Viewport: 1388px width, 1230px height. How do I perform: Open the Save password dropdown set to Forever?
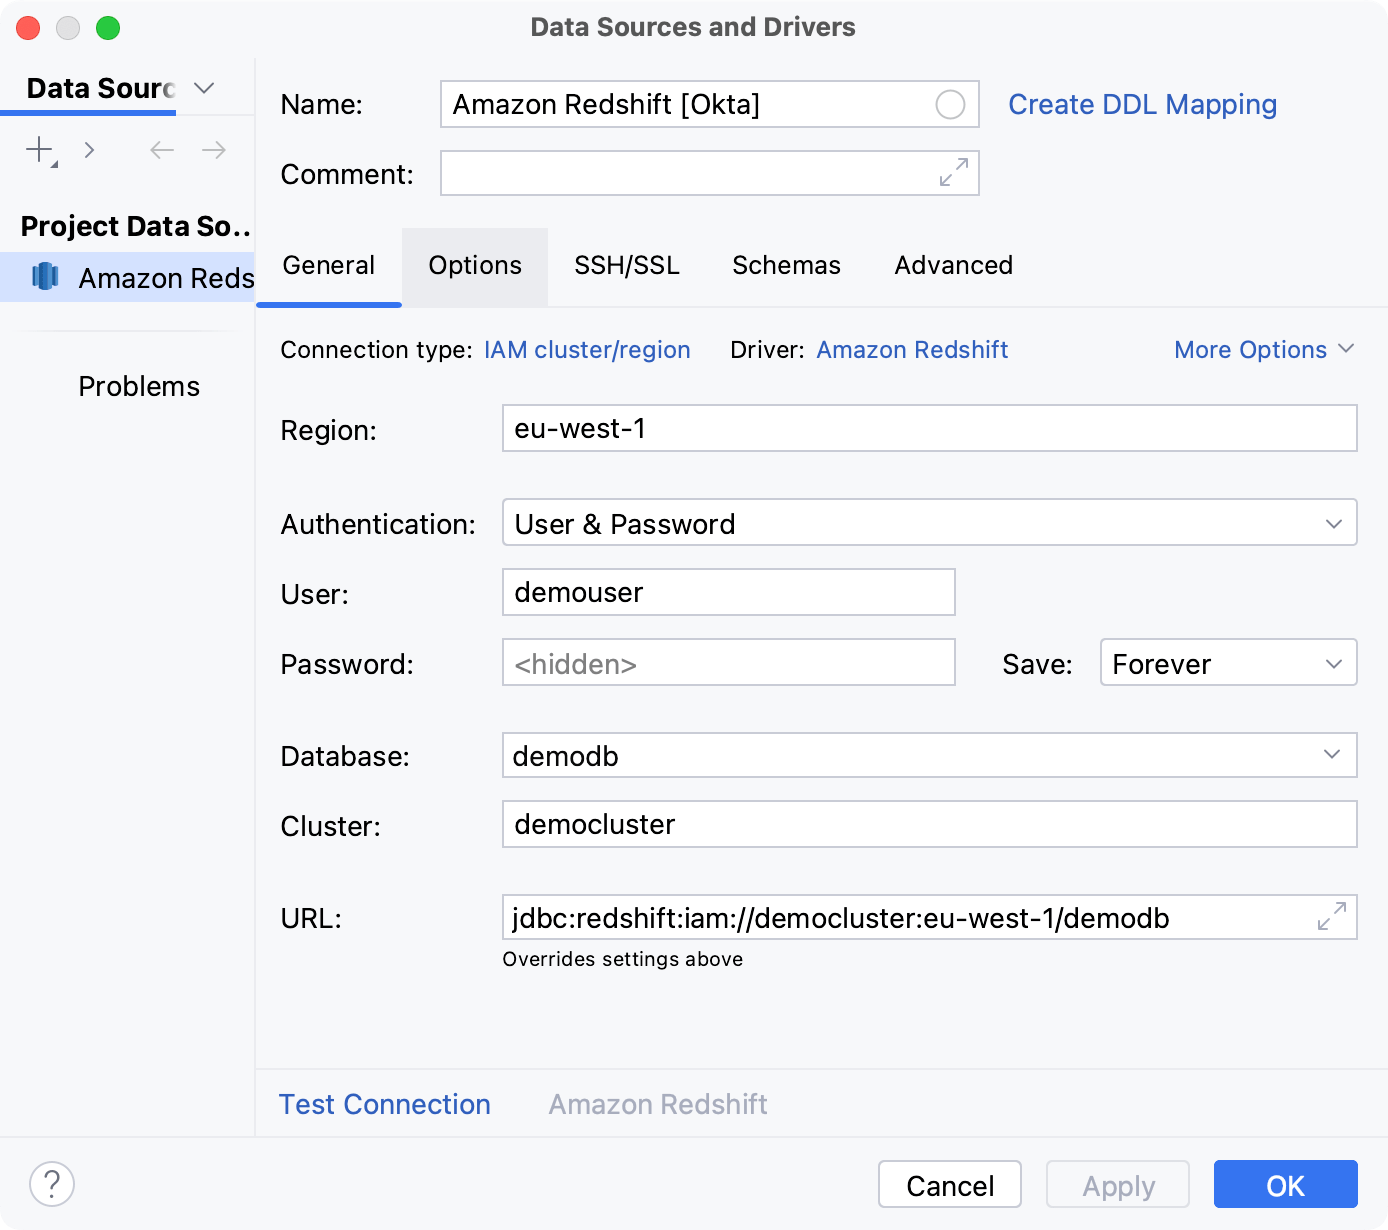tap(1227, 663)
